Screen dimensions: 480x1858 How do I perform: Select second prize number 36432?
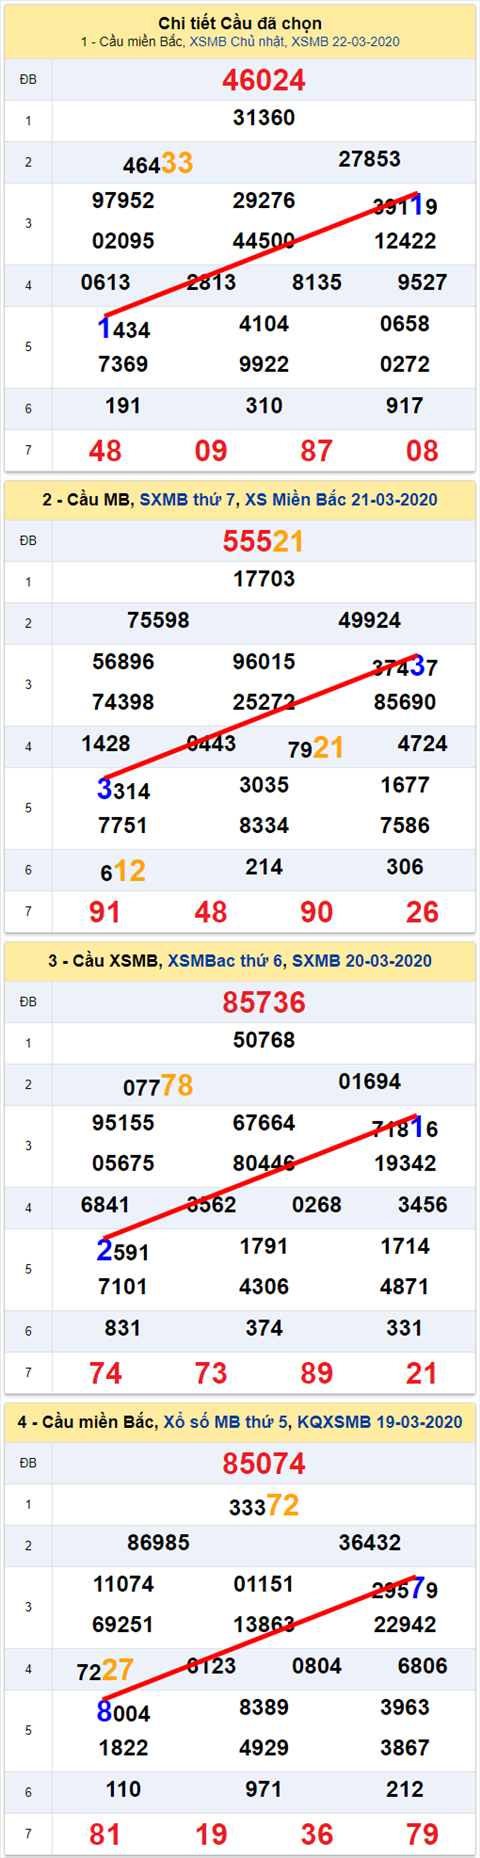[x=370, y=1542]
